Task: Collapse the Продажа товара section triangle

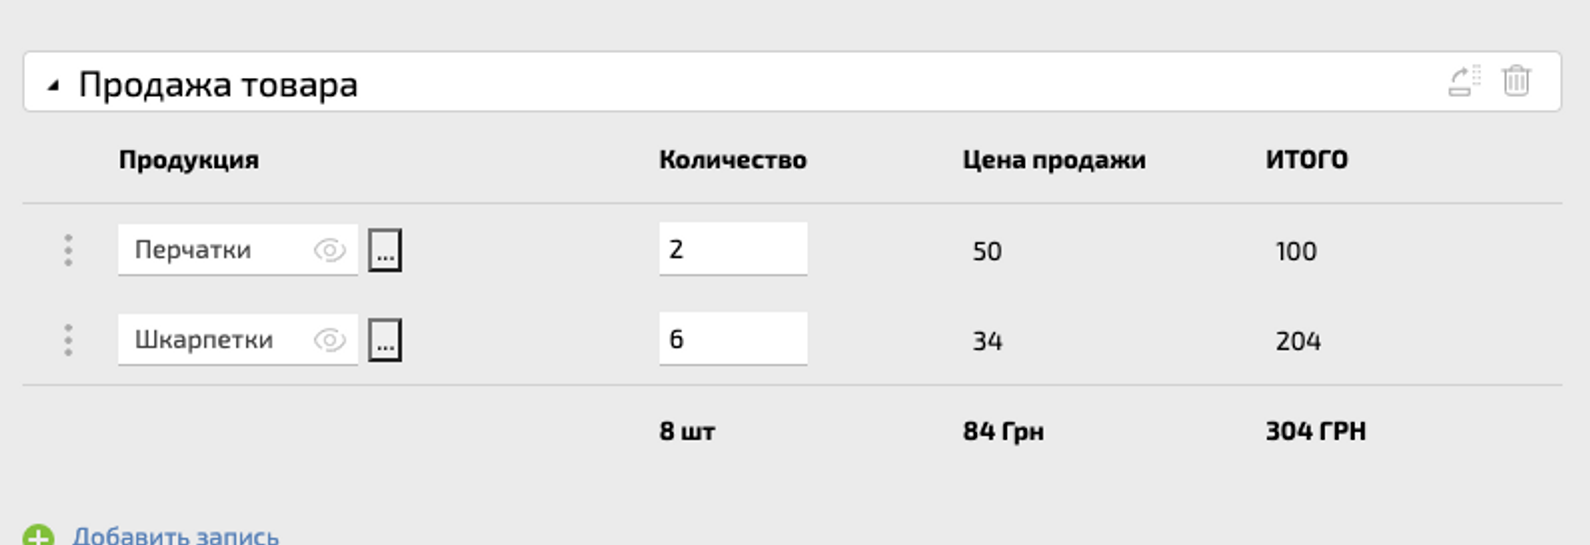Action: [53, 86]
